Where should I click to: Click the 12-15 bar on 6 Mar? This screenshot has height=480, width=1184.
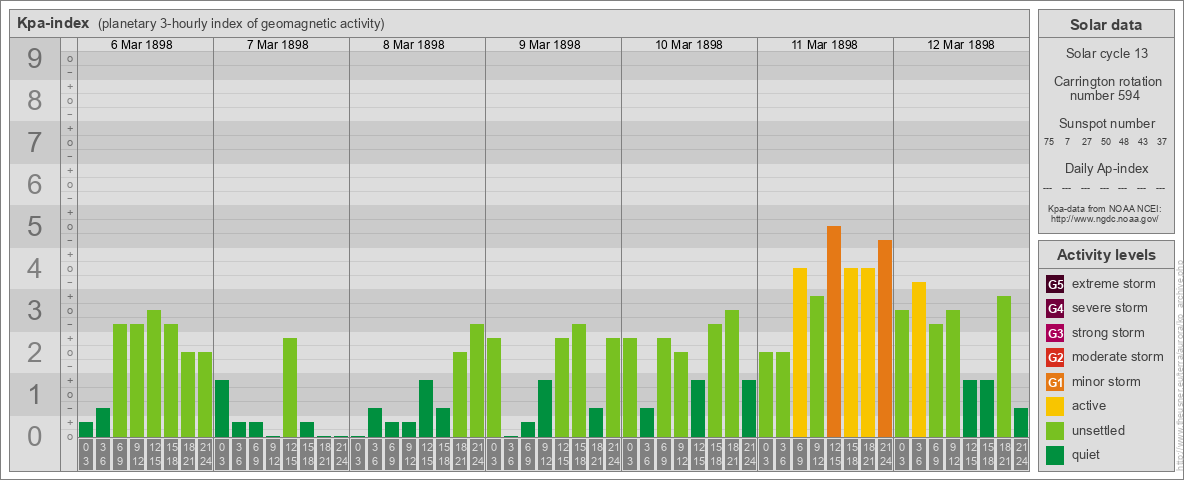(154, 374)
